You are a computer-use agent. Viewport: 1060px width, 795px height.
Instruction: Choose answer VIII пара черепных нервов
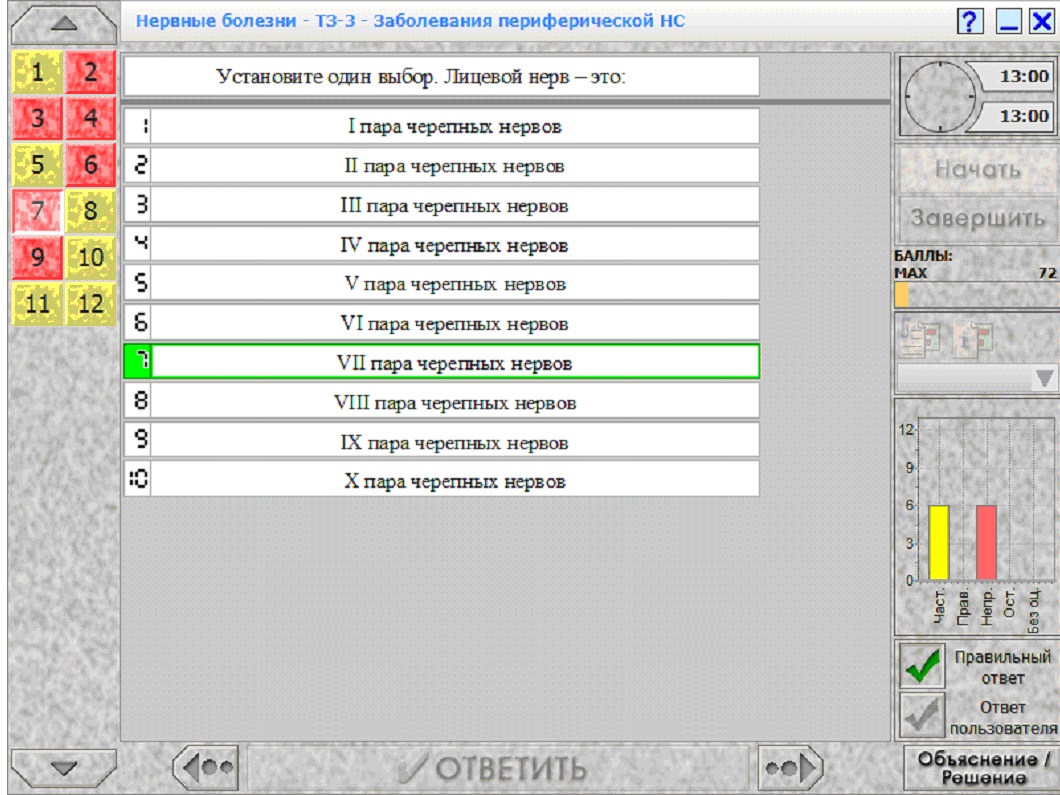(x=441, y=402)
